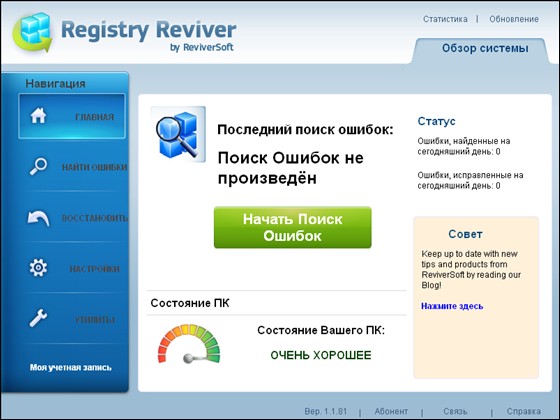560x420 pixels.
Task: Click the Состояние ПК section header
Action: tap(190, 303)
